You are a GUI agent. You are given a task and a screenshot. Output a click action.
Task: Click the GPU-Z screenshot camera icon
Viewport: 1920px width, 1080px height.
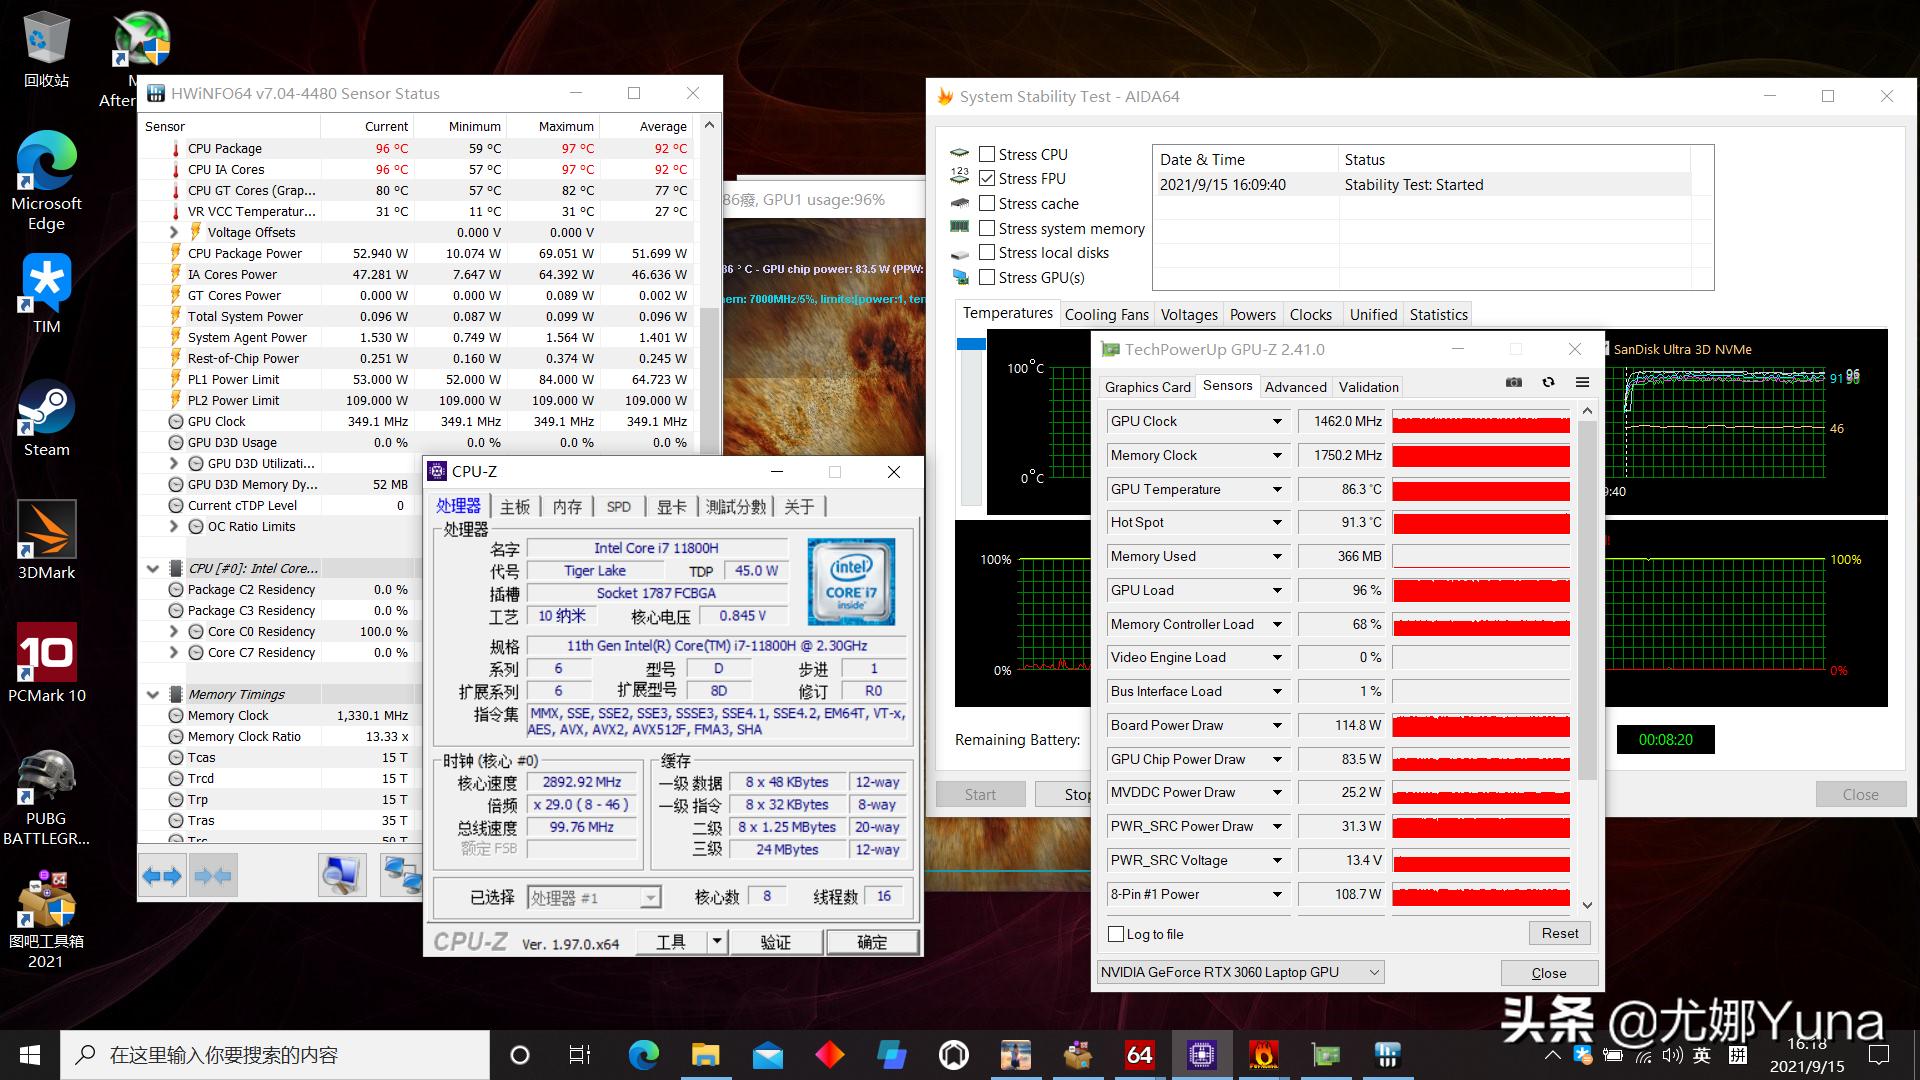[x=1514, y=382]
